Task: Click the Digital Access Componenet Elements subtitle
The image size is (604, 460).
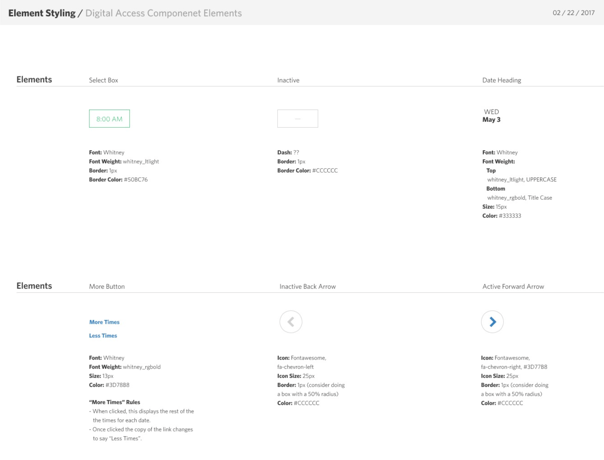Action: pyautogui.click(x=163, y=13)
